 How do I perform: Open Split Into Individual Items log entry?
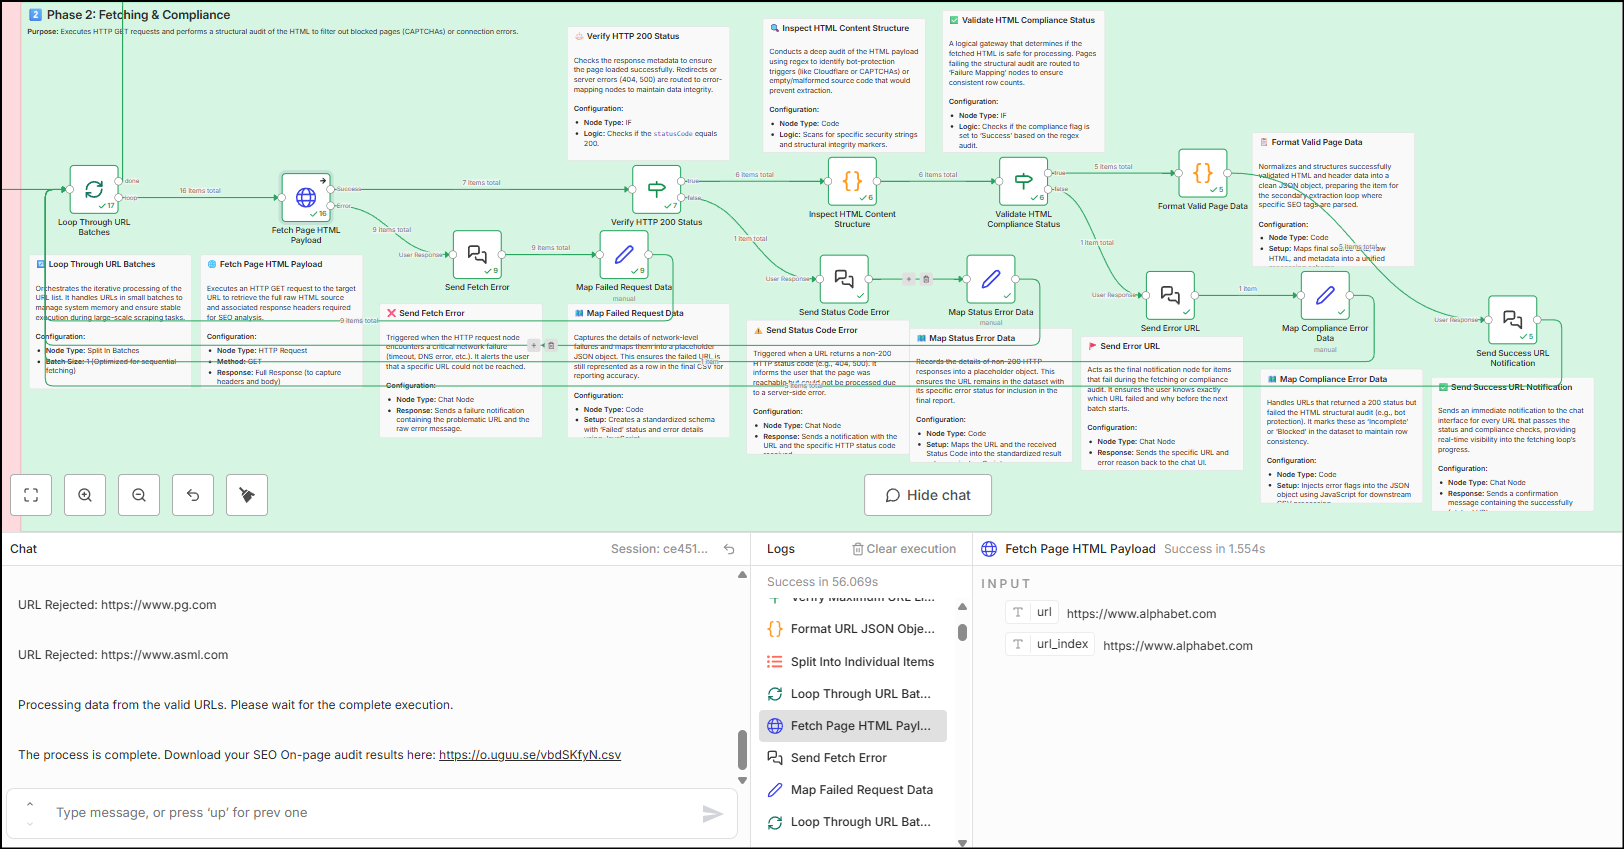tap(853, 662)
